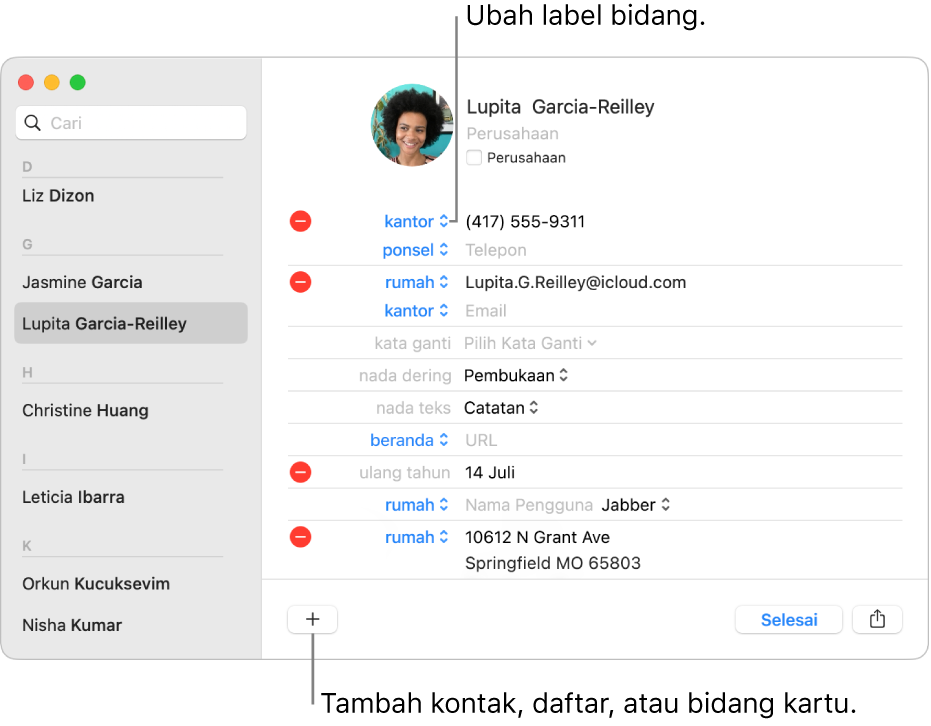This screenshot has height=726, width=931.
Task: Click in the Cari search field
Action: click(131, 123)
